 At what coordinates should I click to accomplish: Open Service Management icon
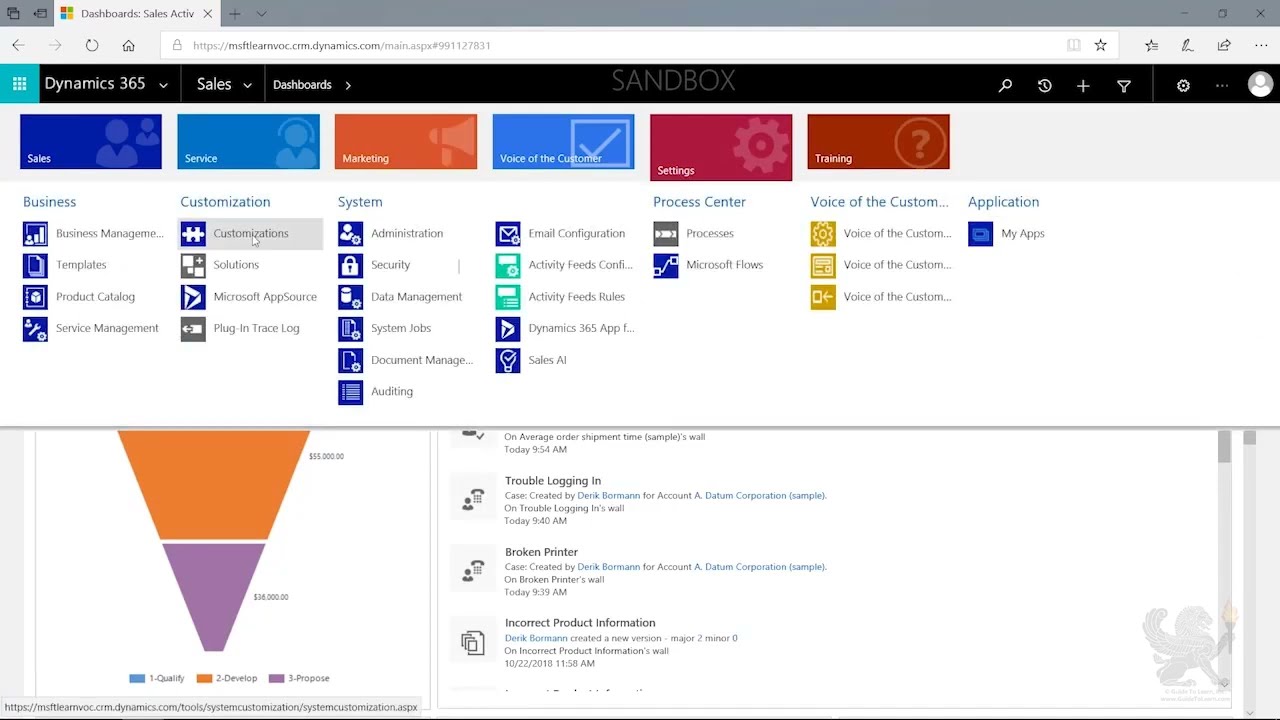point(35,328)
